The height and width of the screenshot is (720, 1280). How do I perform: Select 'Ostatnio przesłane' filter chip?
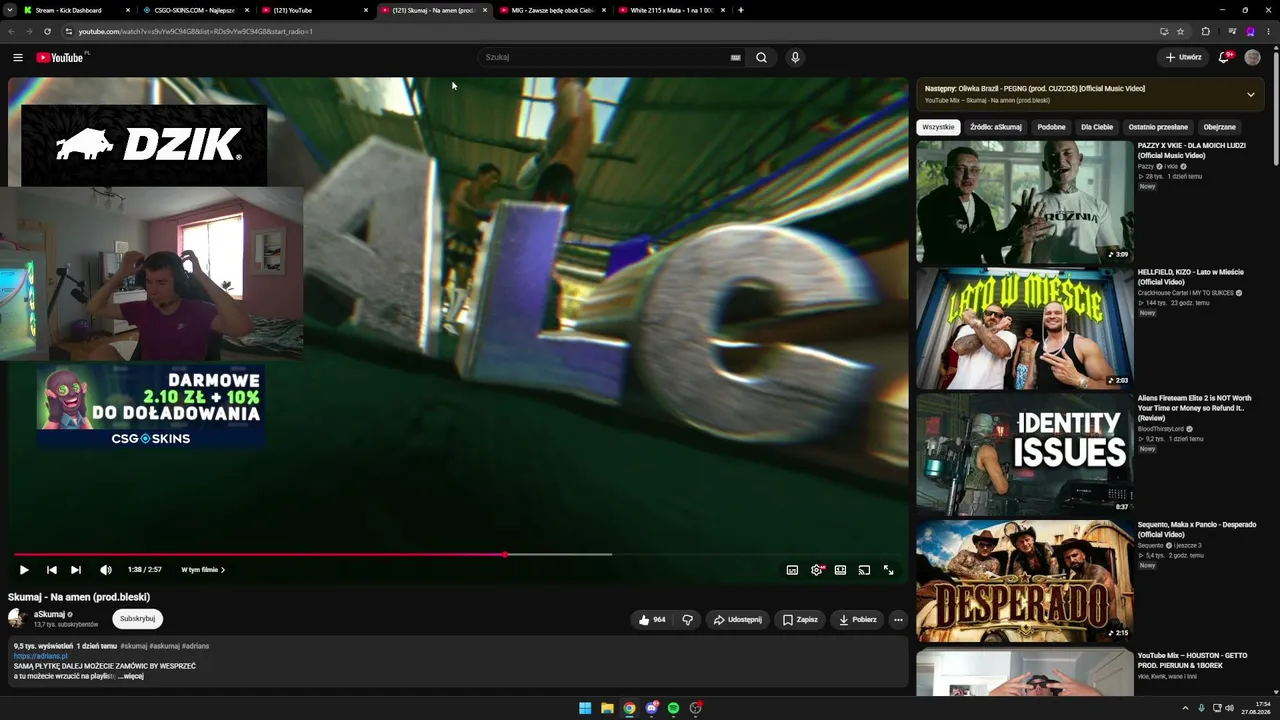click(1158, 127)
